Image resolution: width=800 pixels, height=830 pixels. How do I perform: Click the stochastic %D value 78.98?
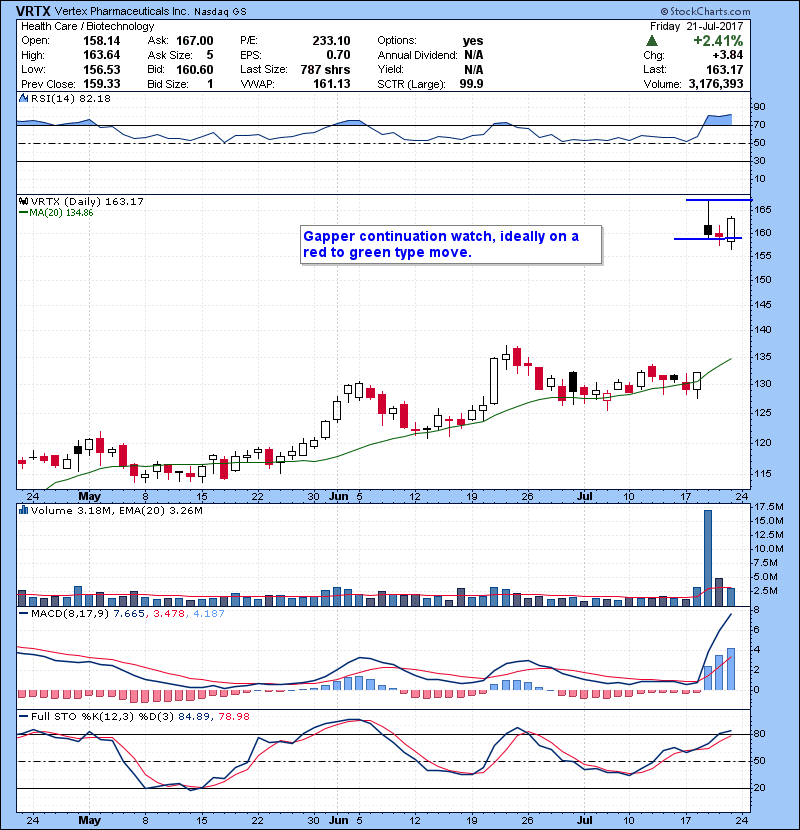(x=233, y=717)
